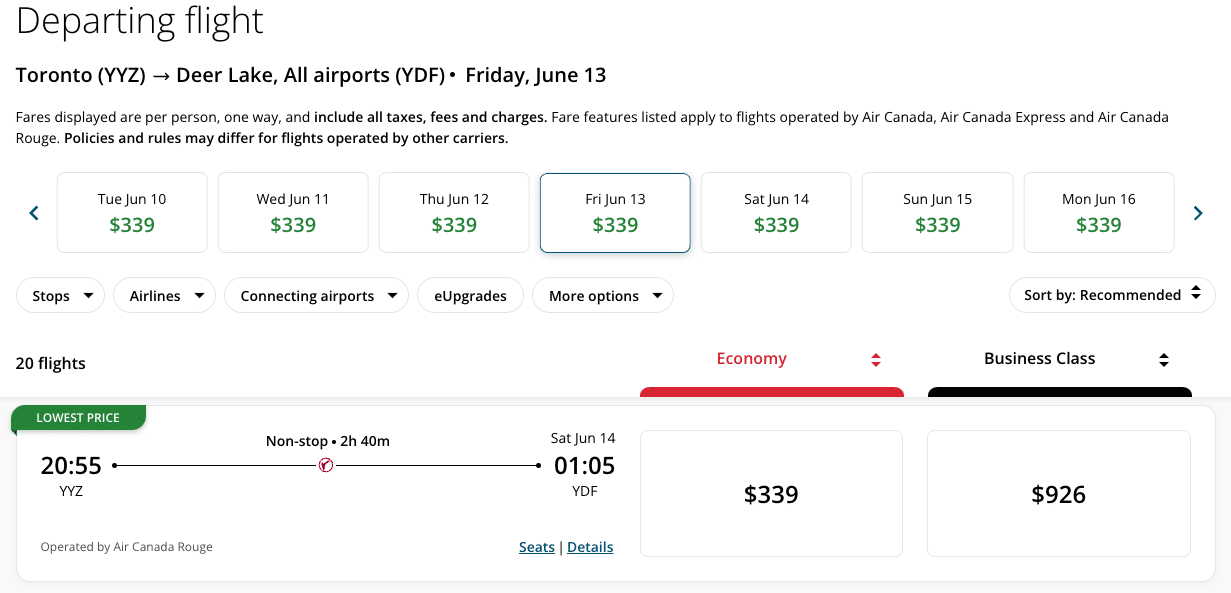The height and width of the screenshot is (593, 1231).
Task: Click the Business Class sort arrows icon
Action: click(1163, 360)
